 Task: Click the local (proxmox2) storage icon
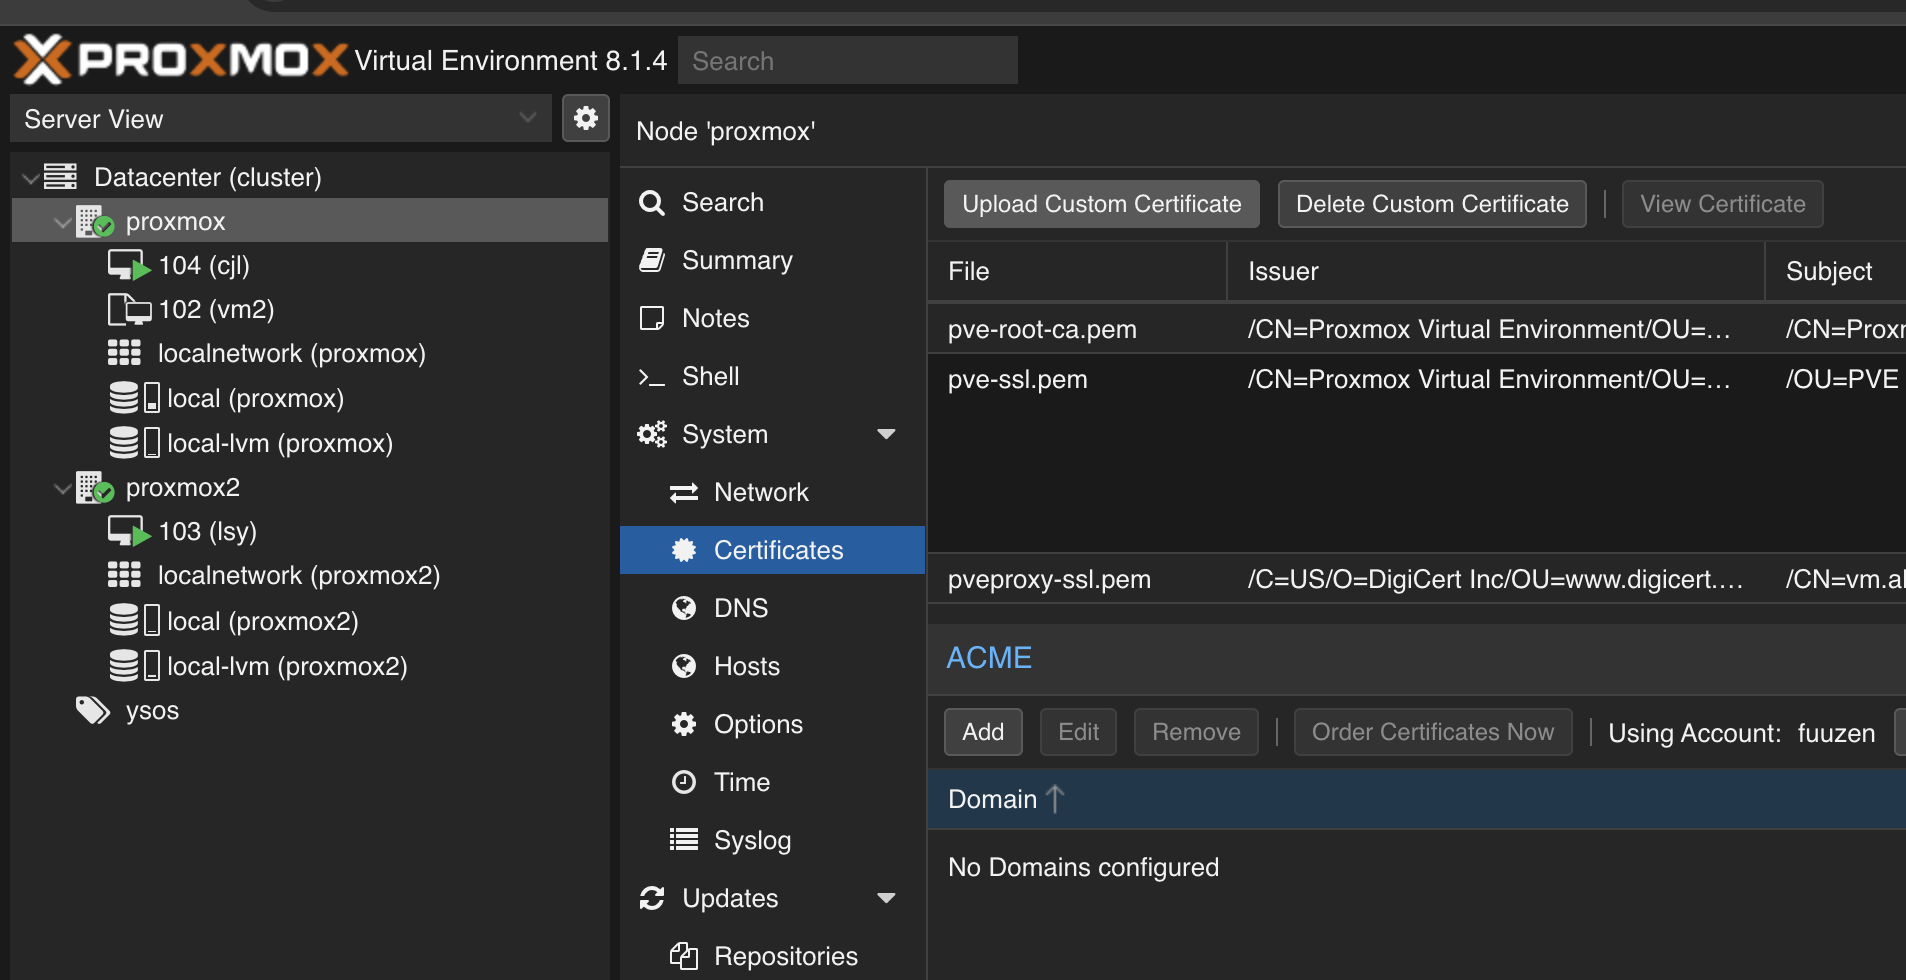(134, 620)
